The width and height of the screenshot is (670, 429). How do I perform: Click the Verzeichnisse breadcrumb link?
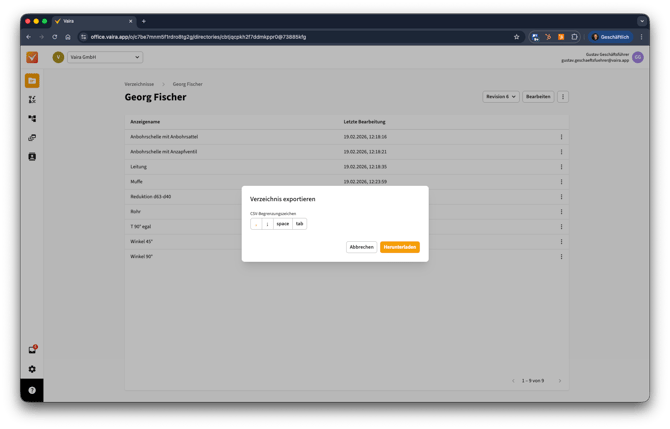pos(139,84)
